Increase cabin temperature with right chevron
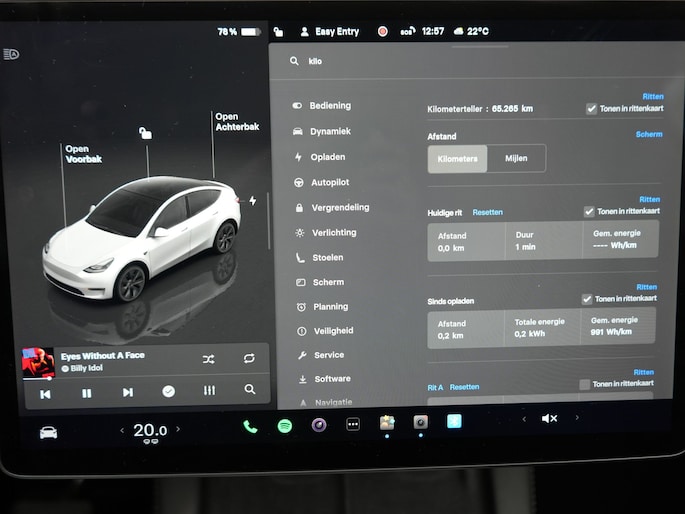 [x=179, y=429]
